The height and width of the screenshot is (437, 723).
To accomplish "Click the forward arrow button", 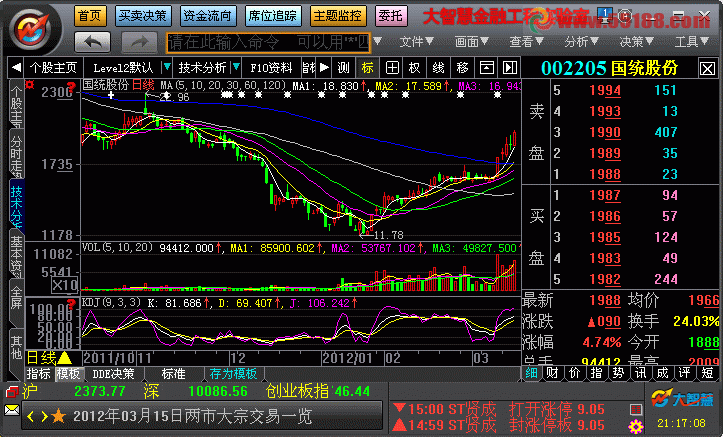I will pyautogui.click(x=139, y=42).
